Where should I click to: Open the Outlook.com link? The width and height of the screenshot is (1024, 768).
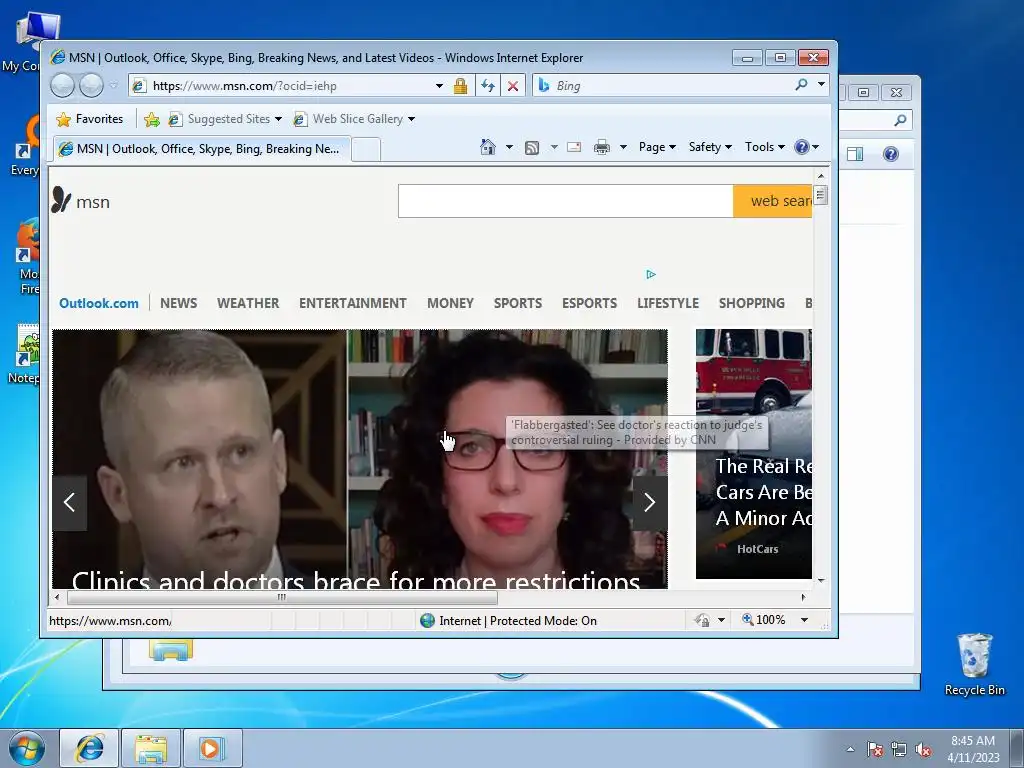tap(99, 303)
